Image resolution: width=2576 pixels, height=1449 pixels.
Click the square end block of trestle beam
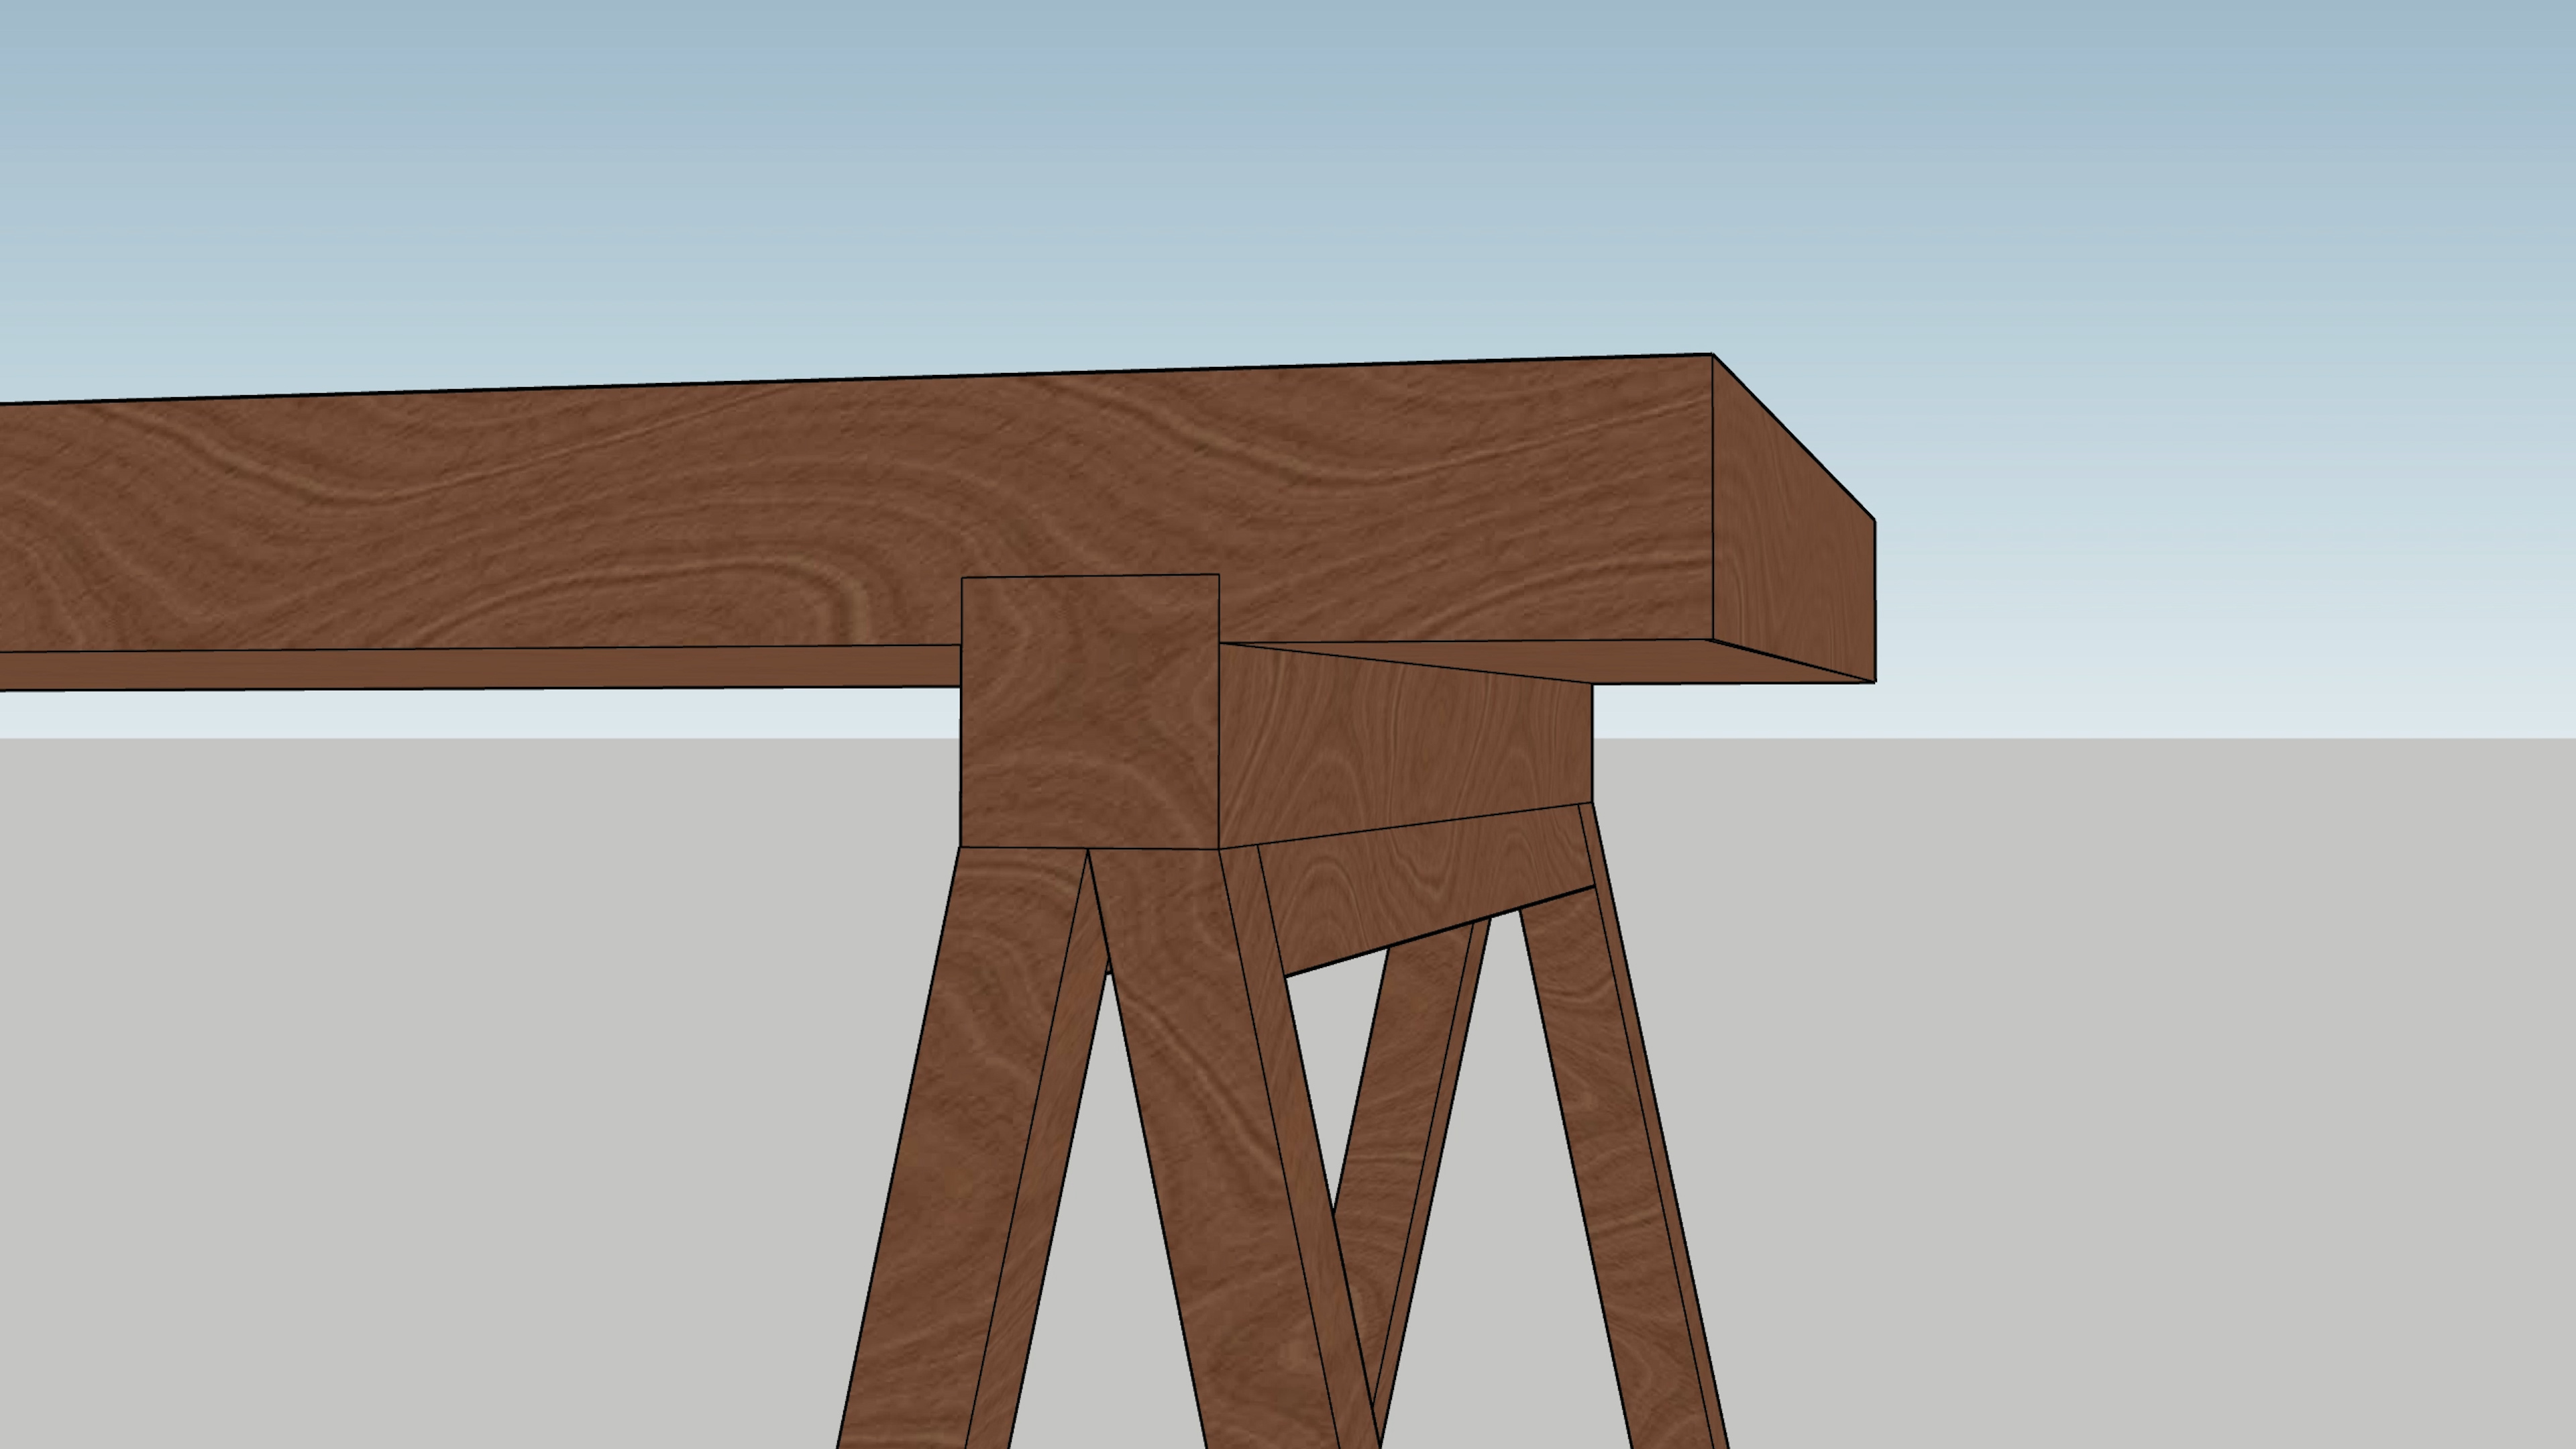(1089, 712)
